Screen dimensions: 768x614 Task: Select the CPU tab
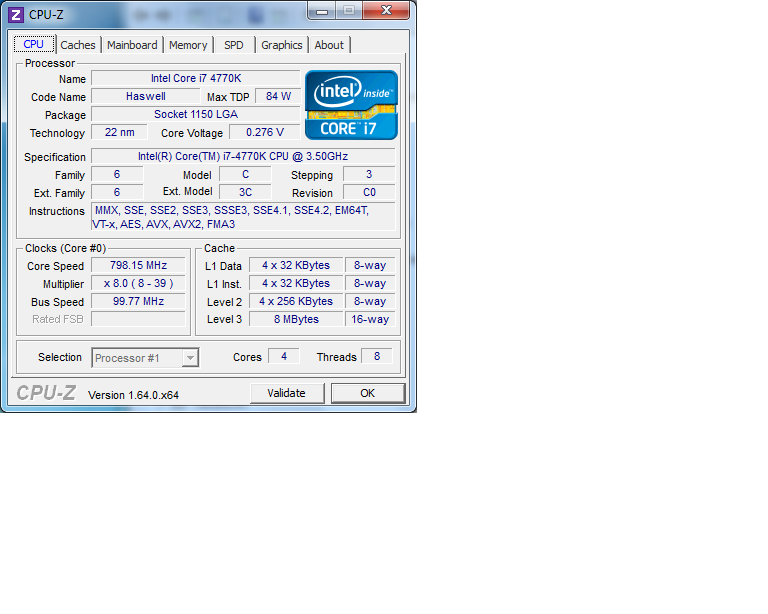point(33,44)
